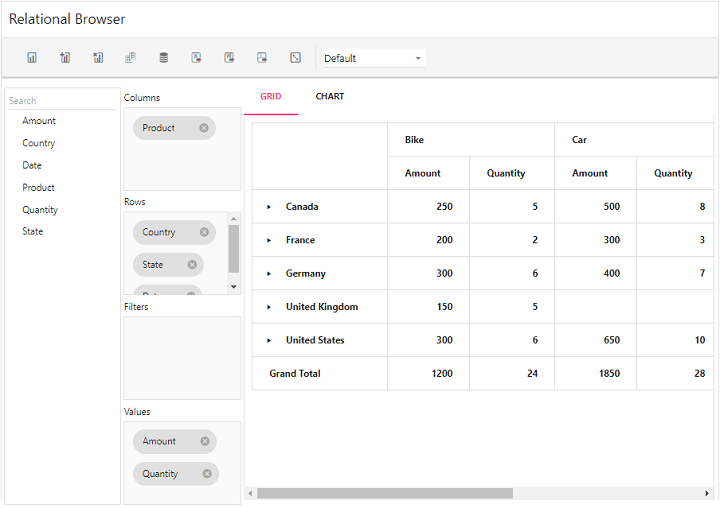Remove the Amount chip from Values
The height and width of the screenshot is (508, 720).
tap(205, 441)
